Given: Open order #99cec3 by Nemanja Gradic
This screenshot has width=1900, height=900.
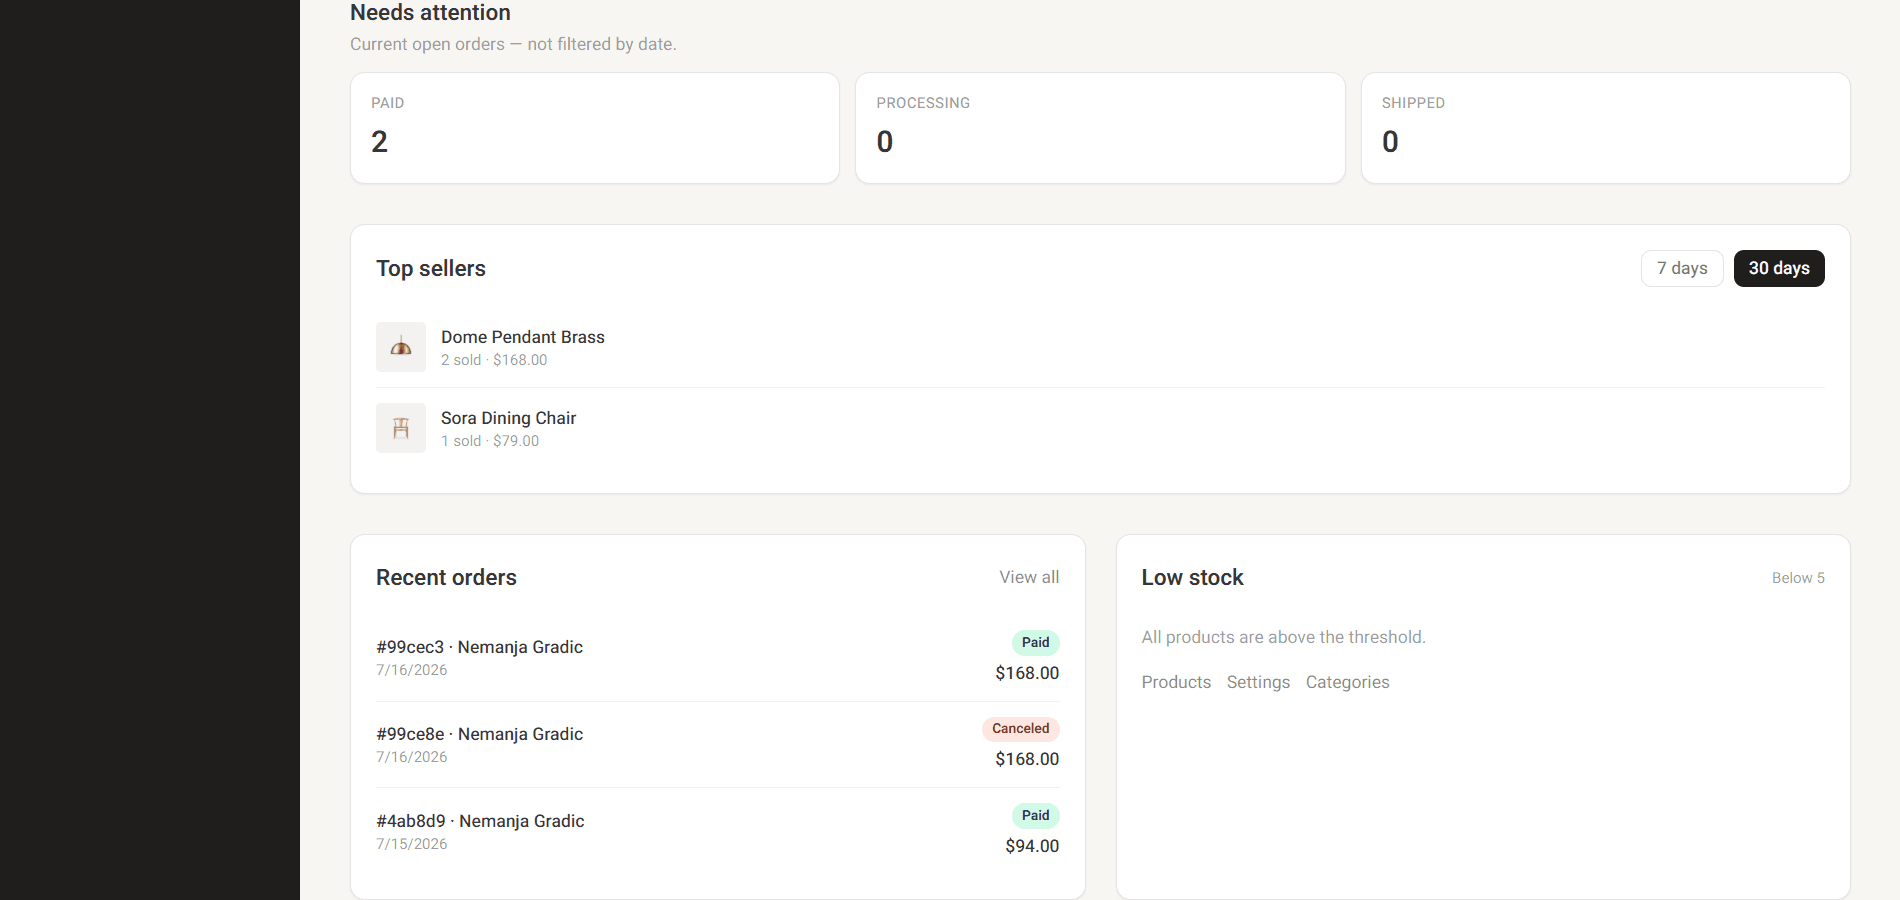Looking at the screenshot, I should click(718, 658).
